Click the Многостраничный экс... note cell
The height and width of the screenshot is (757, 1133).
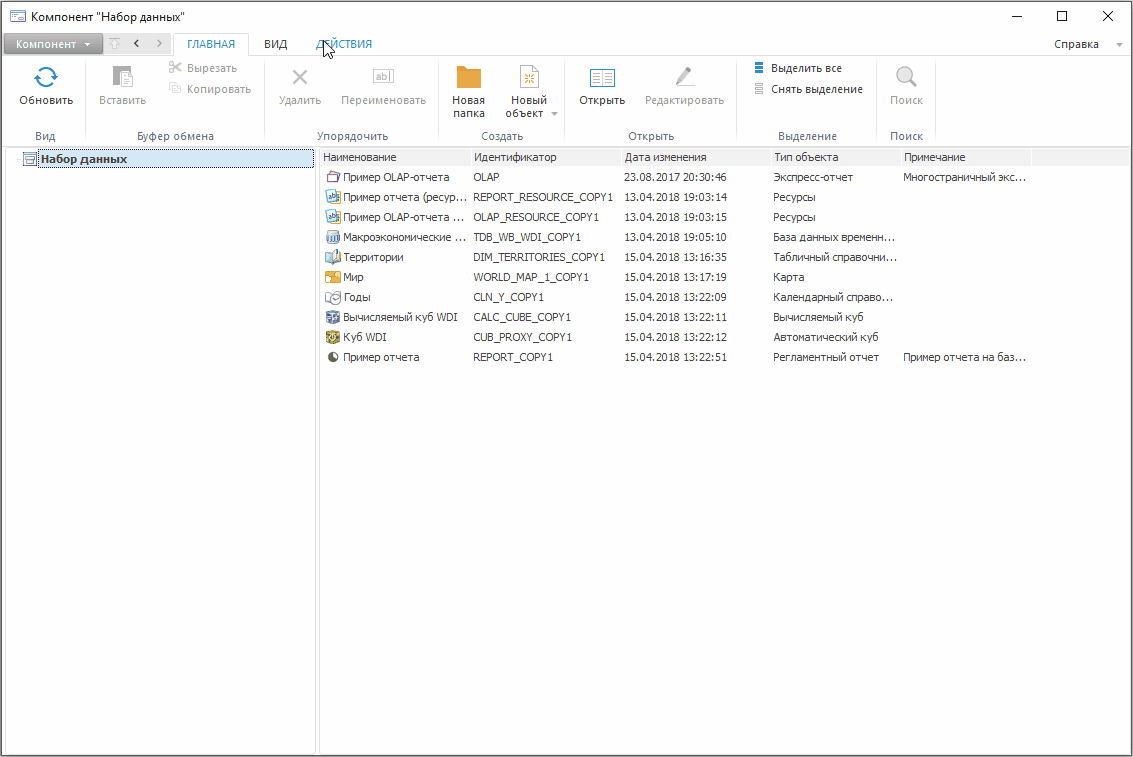point(964,177)
